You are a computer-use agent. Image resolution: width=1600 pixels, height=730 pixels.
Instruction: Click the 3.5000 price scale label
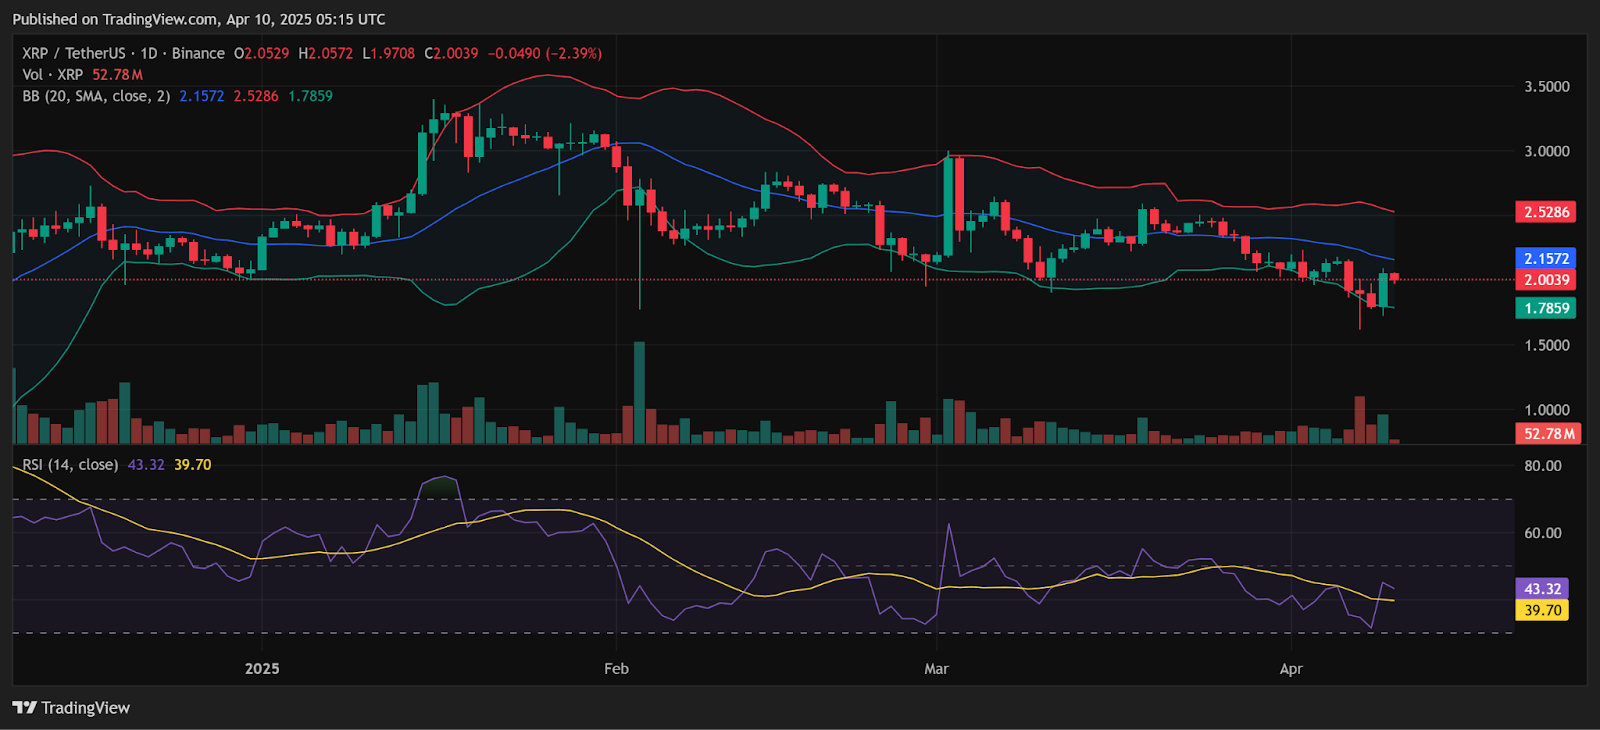[1547, 87]
